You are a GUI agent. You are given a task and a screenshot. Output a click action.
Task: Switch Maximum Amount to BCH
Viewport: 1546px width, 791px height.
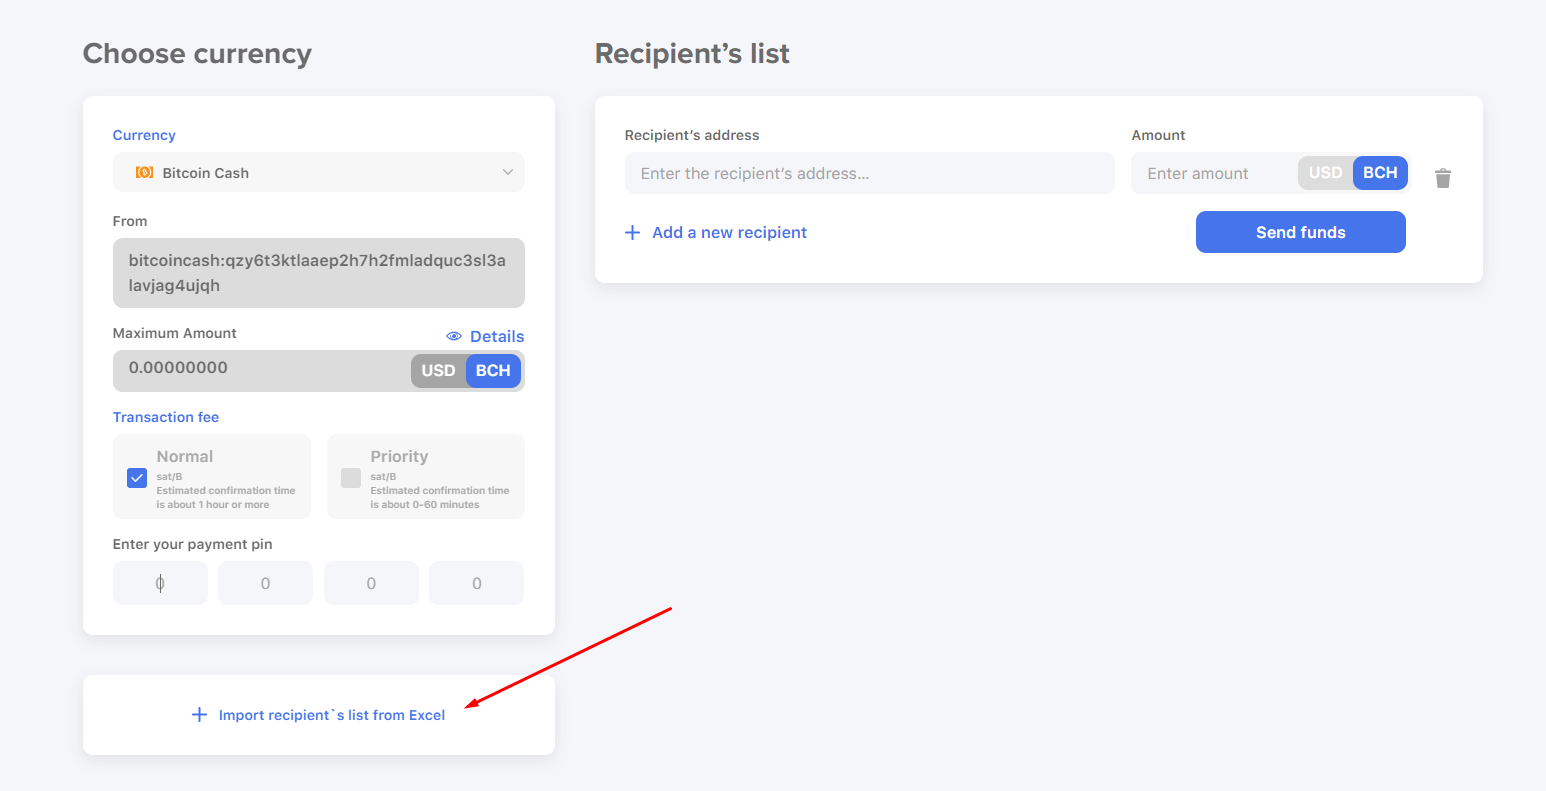493,371
